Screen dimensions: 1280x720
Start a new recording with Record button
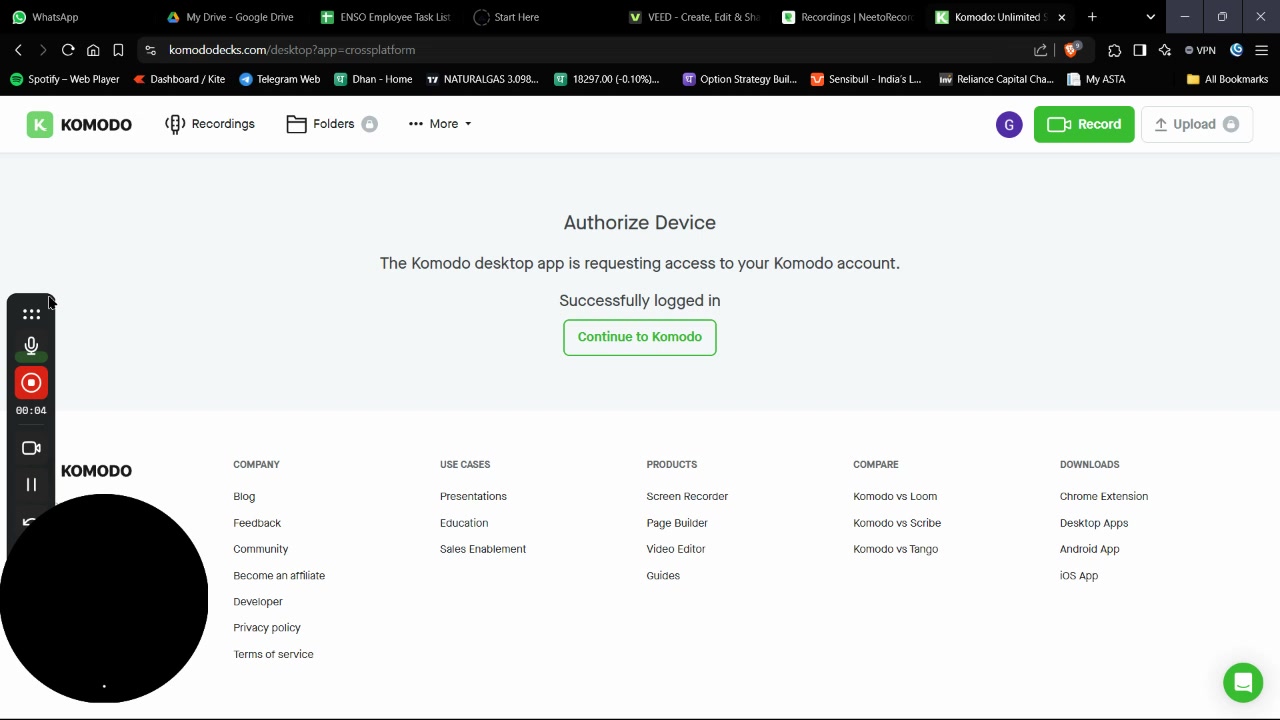1084,124
